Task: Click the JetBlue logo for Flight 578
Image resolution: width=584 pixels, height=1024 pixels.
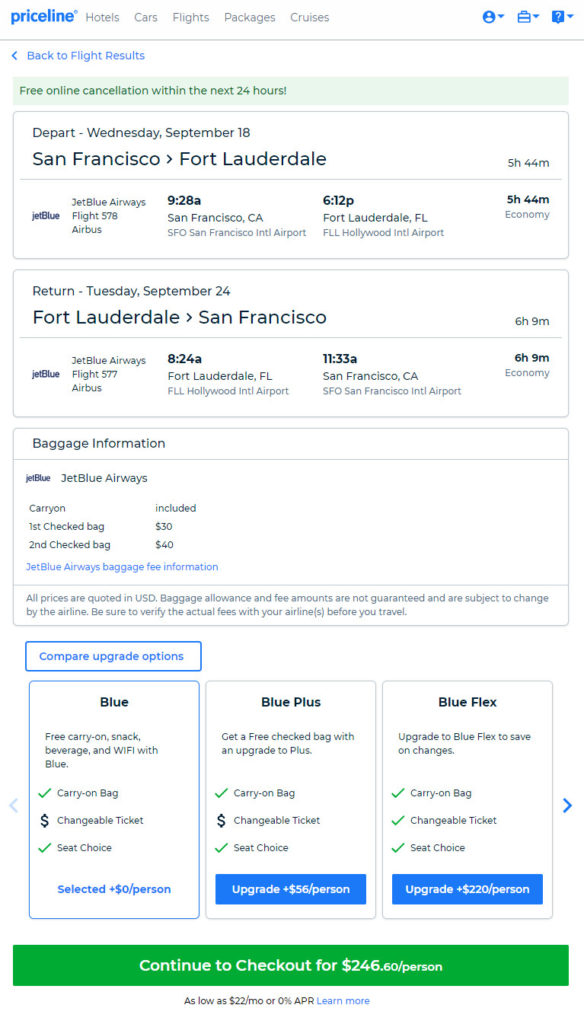Action: point(46,216)
